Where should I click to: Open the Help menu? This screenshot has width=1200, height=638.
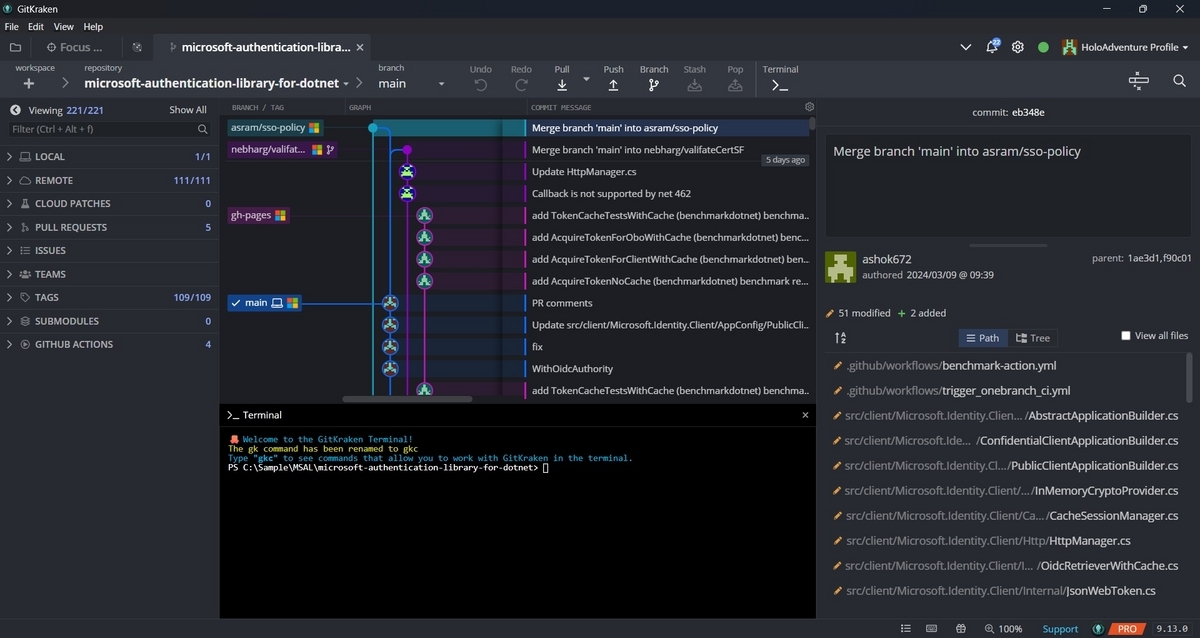[x=93, y=27]
